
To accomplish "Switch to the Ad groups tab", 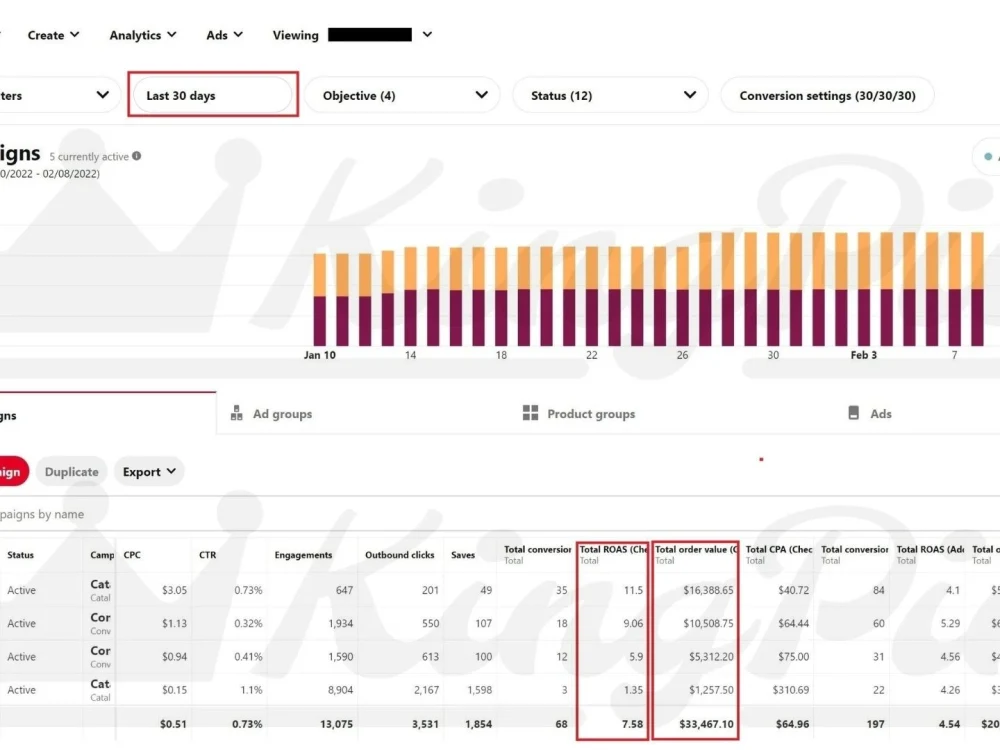I will click(x=272, y=414).
